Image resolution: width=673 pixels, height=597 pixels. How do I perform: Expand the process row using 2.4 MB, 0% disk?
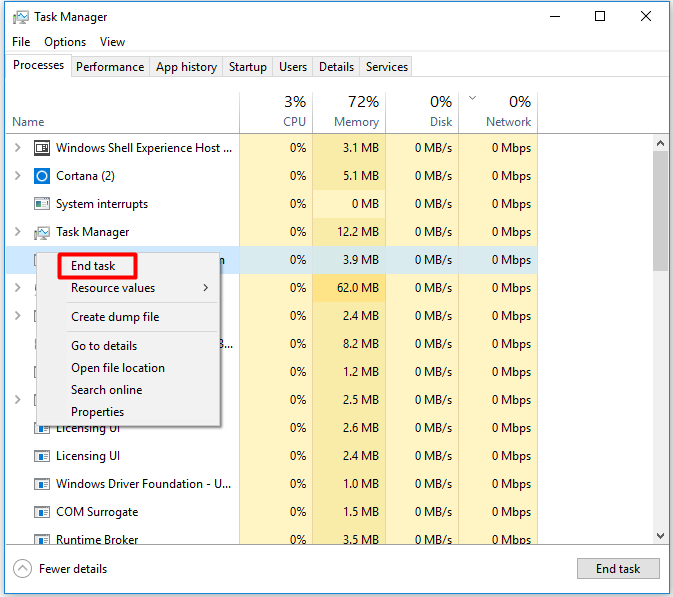click(x=18, y=315)
